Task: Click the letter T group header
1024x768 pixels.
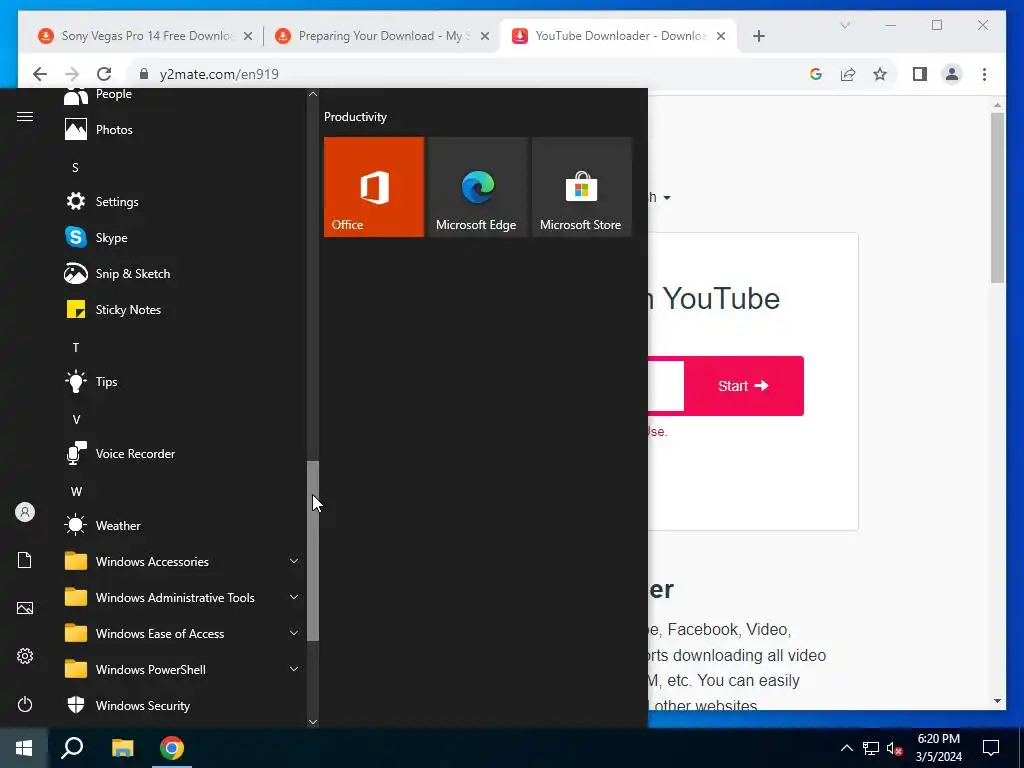Action: click(76, 347)
